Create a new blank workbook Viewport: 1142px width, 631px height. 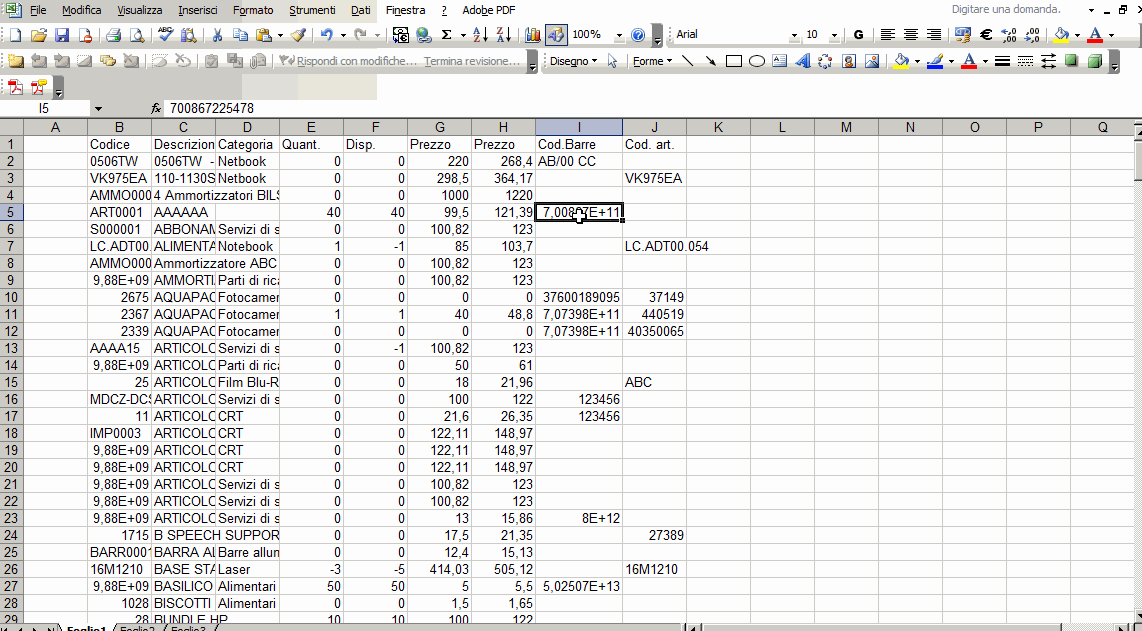pos(15,35)
